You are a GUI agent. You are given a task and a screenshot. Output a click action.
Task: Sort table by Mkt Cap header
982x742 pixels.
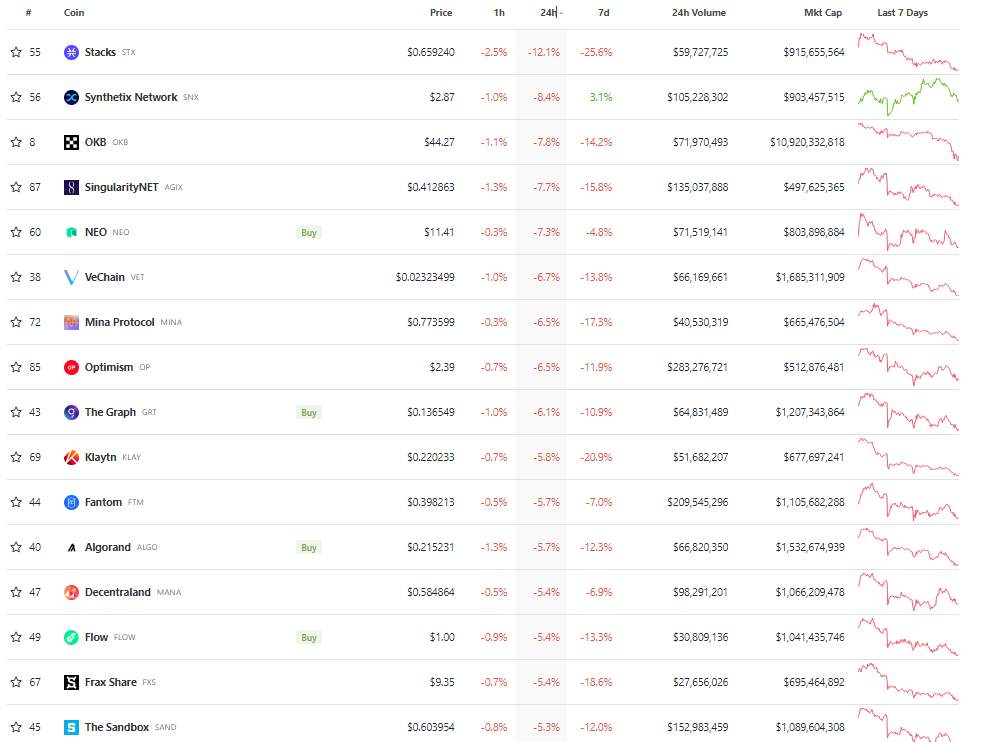pyautogui.click(x=823, y=13)
